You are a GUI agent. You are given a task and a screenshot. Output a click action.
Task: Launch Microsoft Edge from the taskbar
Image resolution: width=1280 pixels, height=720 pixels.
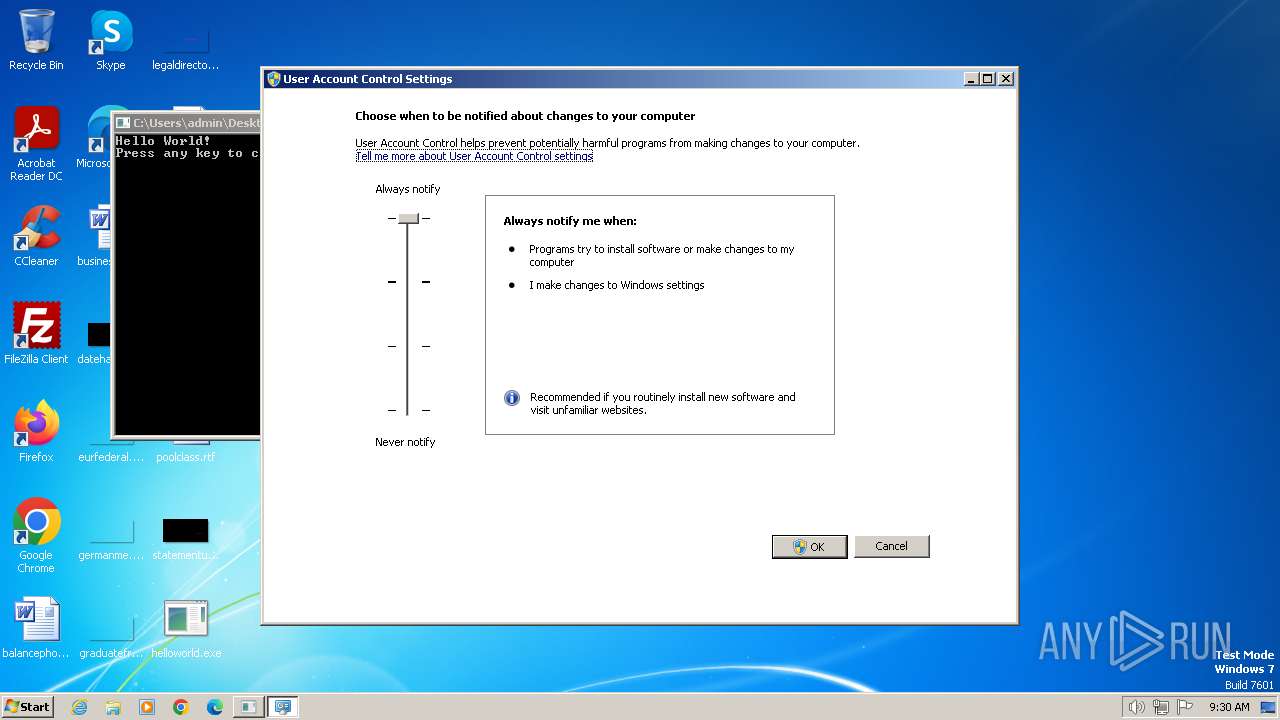pyautogui.click(x=215, y=707)
